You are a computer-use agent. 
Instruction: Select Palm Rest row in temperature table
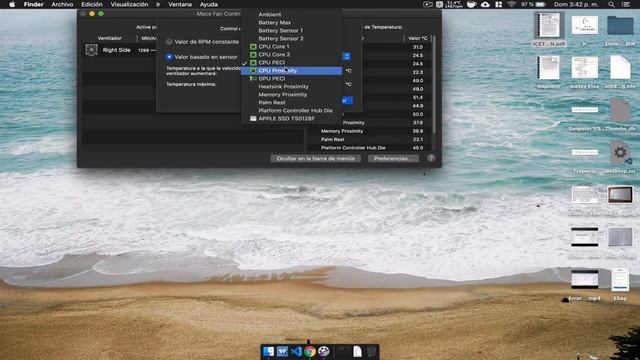pyautogui.click(x=369, y=139)
